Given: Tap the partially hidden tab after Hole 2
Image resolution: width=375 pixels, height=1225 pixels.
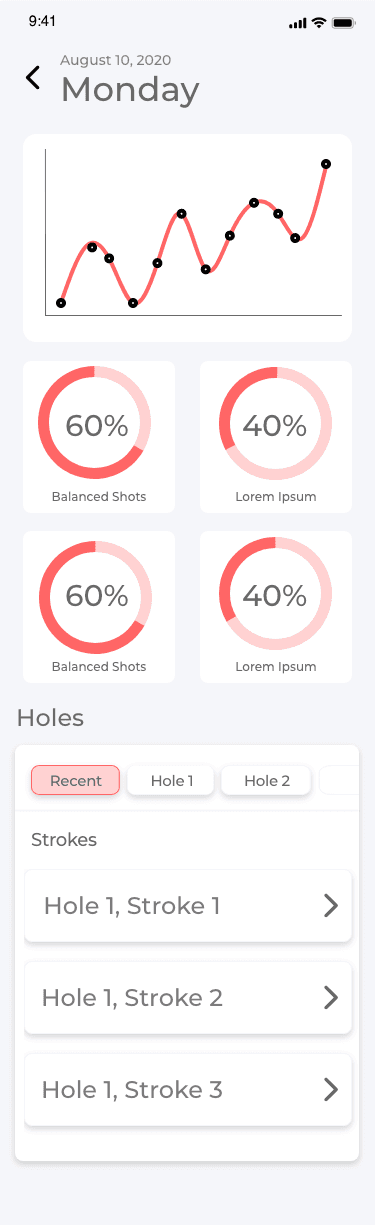Looking at the screenshot, I should (338, 780).
